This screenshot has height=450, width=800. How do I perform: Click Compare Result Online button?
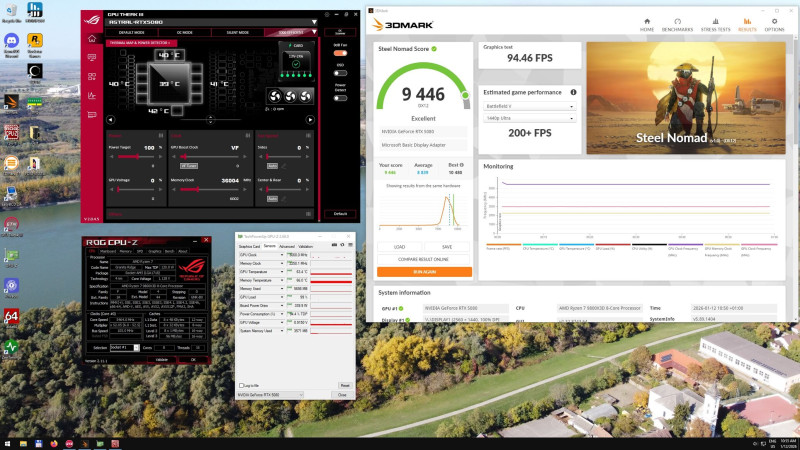[x=424, y=259]
